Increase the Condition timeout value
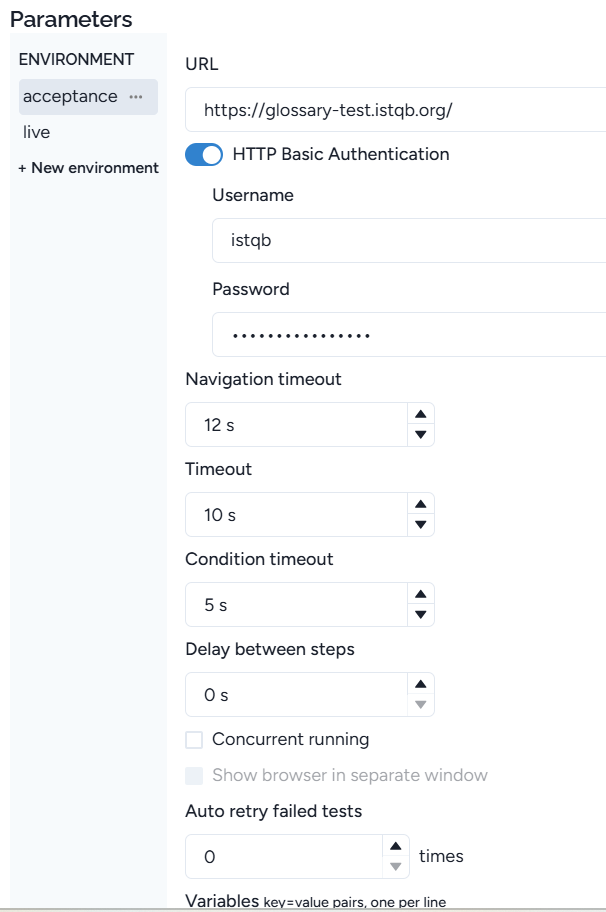 coord(421,594)
